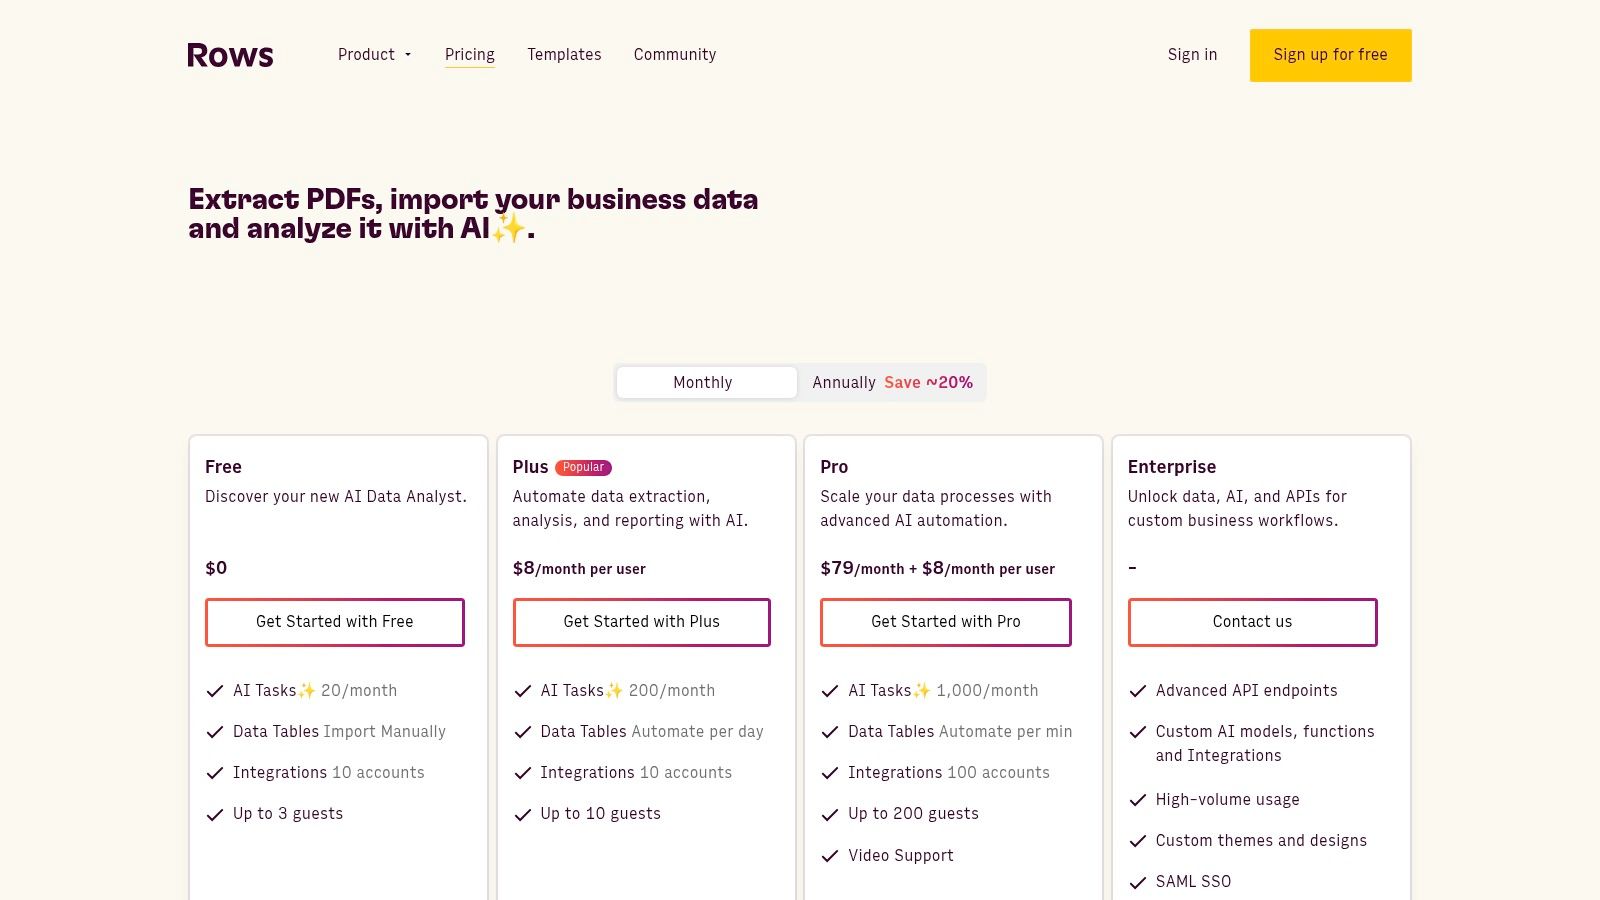This screenshot has height=900, width=1600.
Task: Click the sparkle icon in the headline
Action: click(x=509, y=228)
